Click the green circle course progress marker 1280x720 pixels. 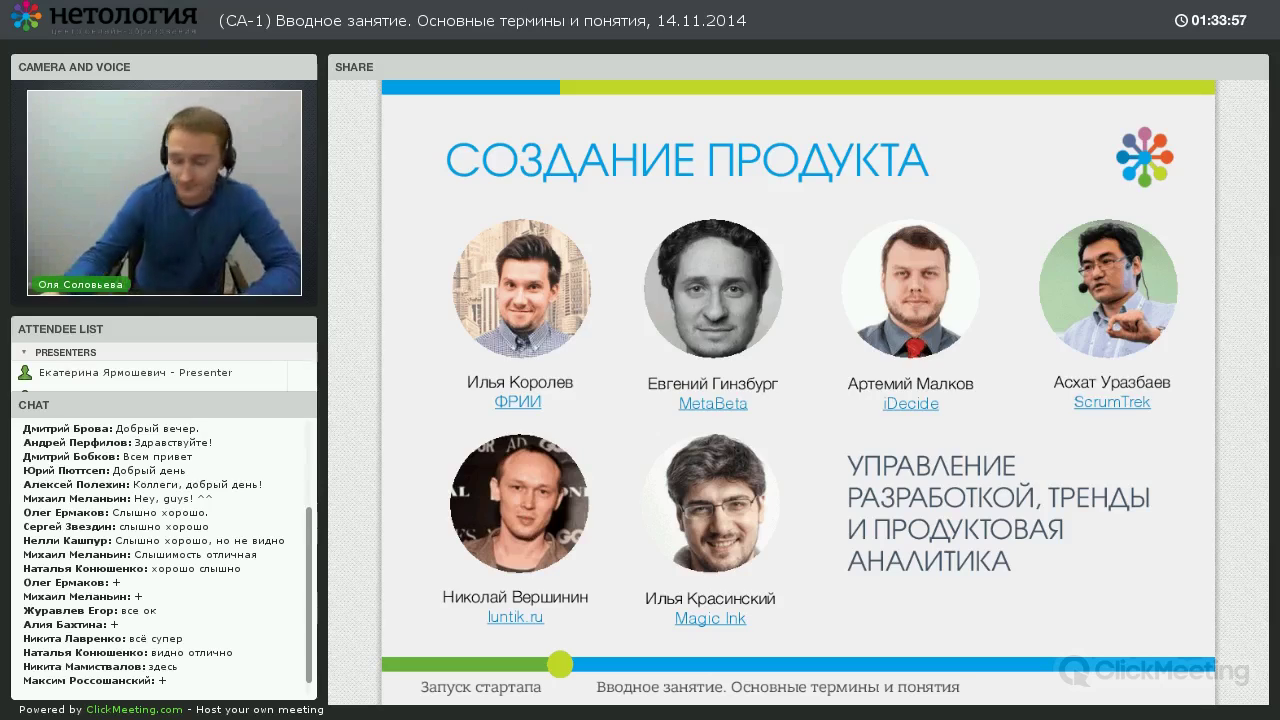[x=560, y=664]
